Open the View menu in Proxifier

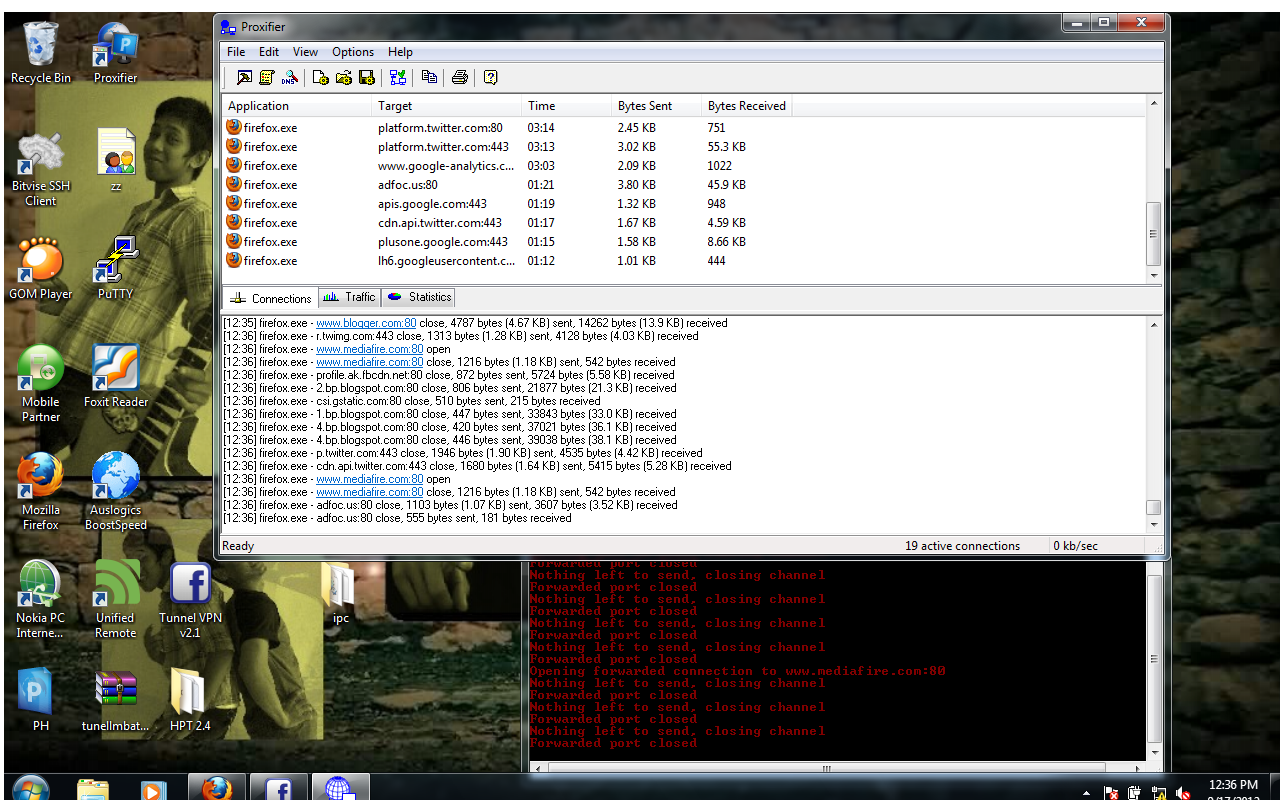[x=305, y=52]
